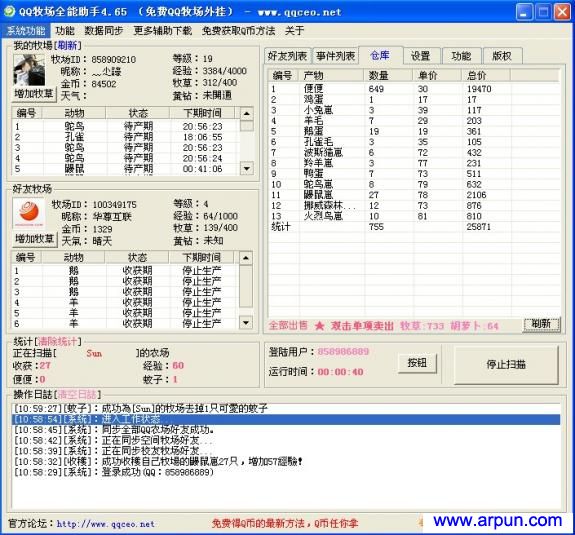
Task: Click 清除统计 link
Action: 58,342
